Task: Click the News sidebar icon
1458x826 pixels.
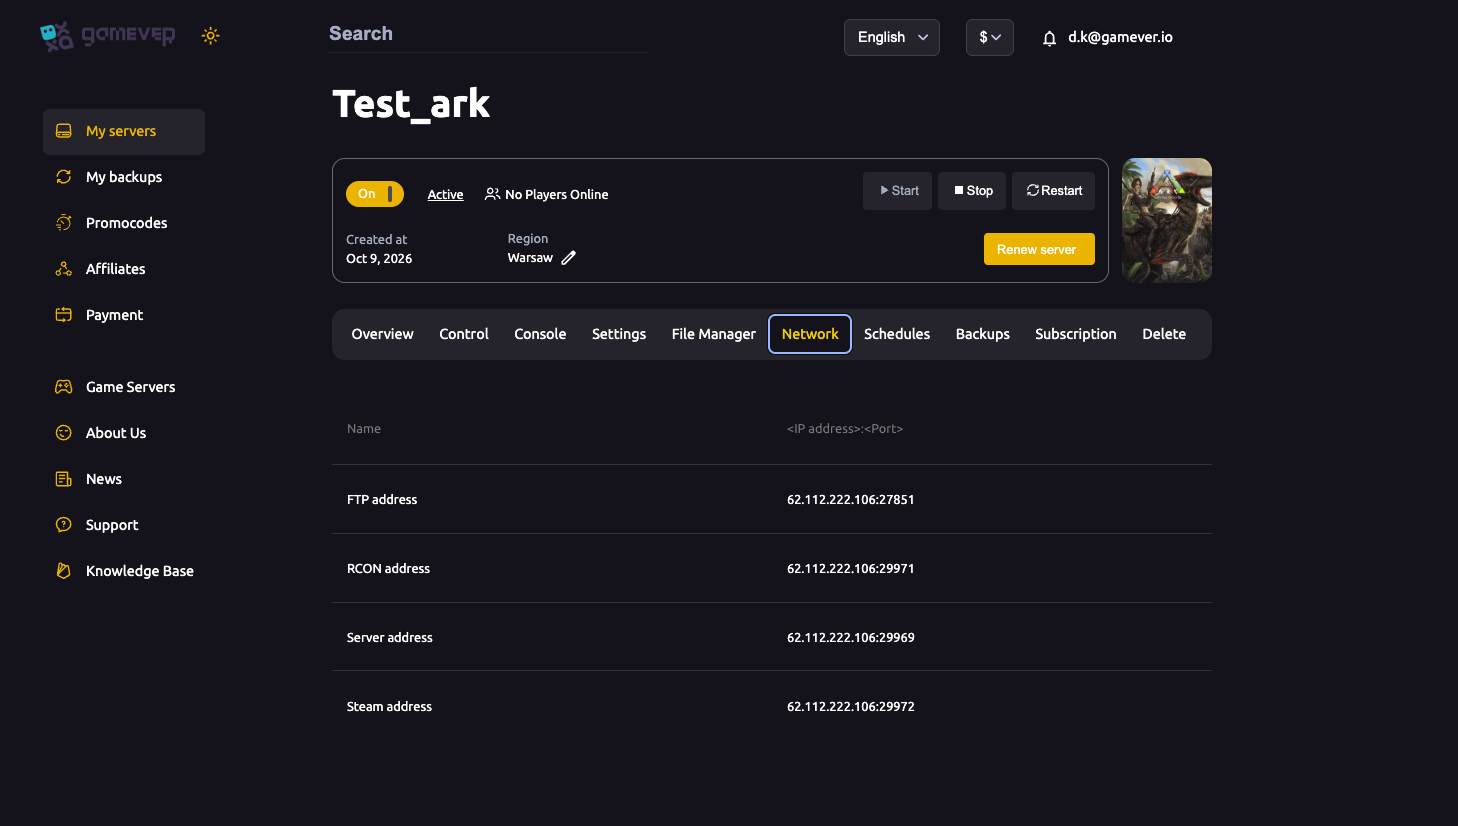Action: coord(64,479)
